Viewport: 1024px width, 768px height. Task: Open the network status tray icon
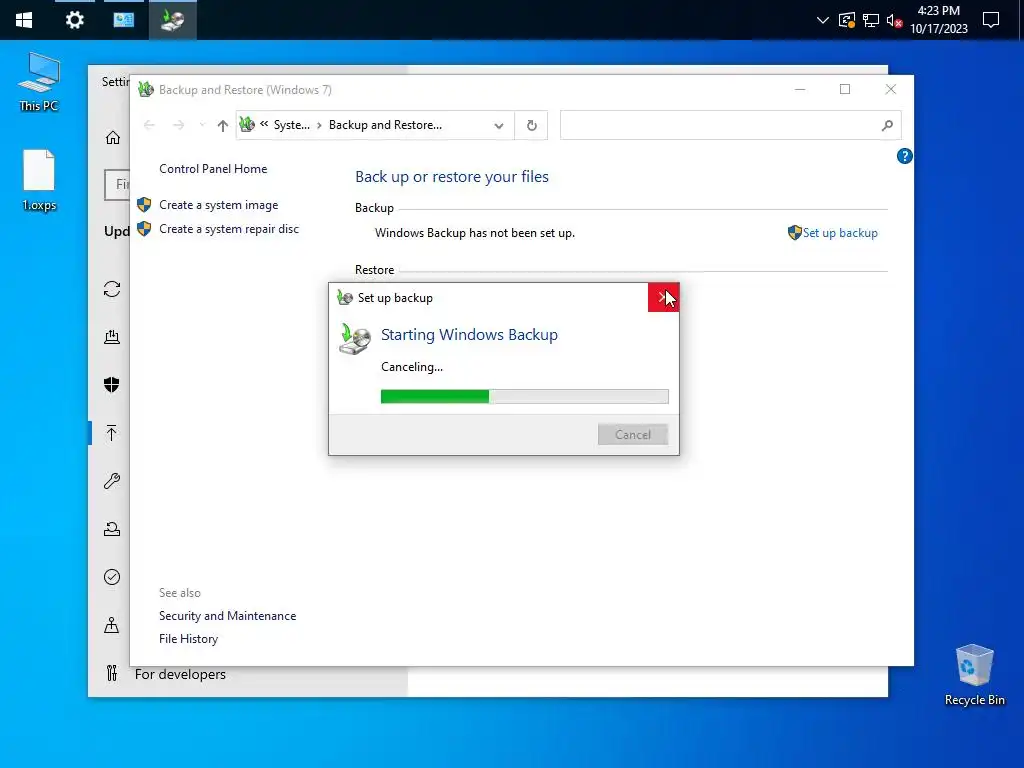pyautogui.click(x=871, y=20)
